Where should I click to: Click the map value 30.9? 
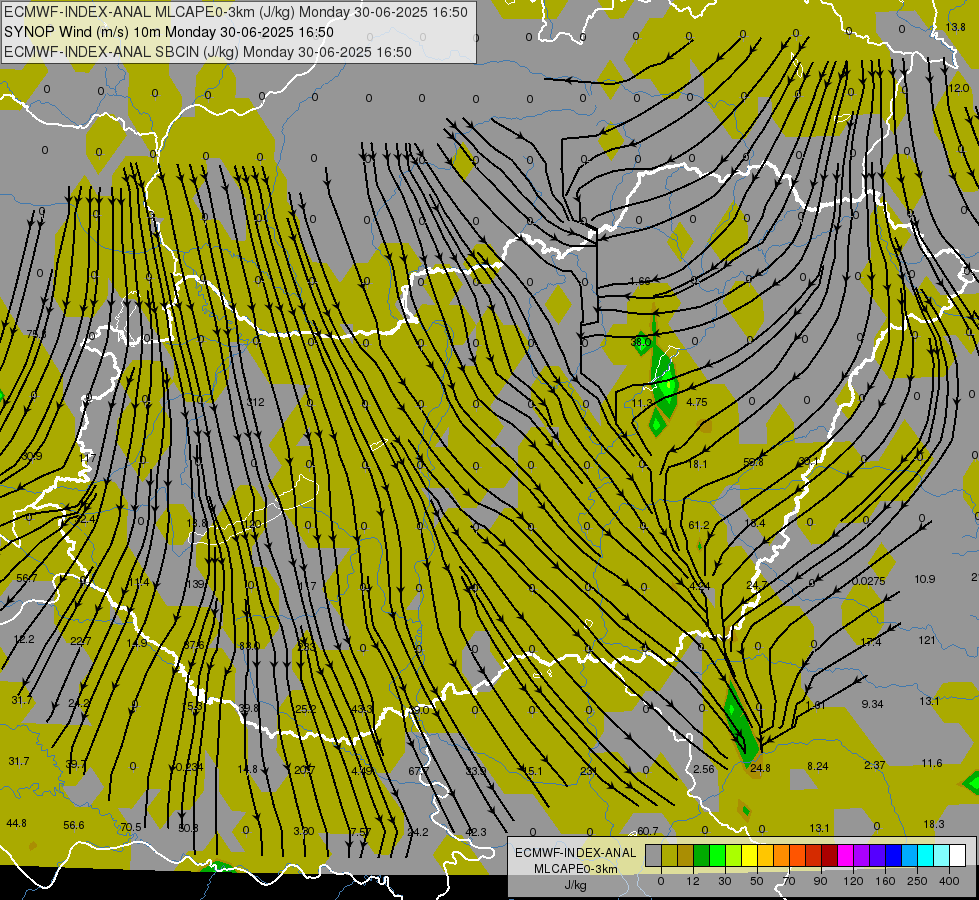point(31,457)
